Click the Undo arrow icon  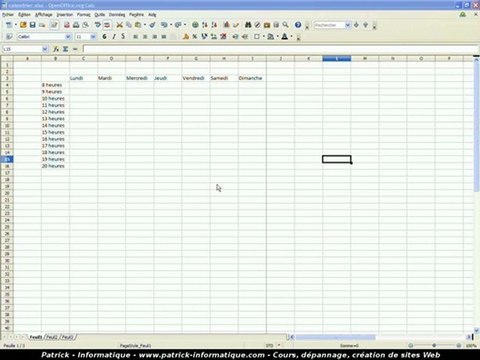(164, 25)
